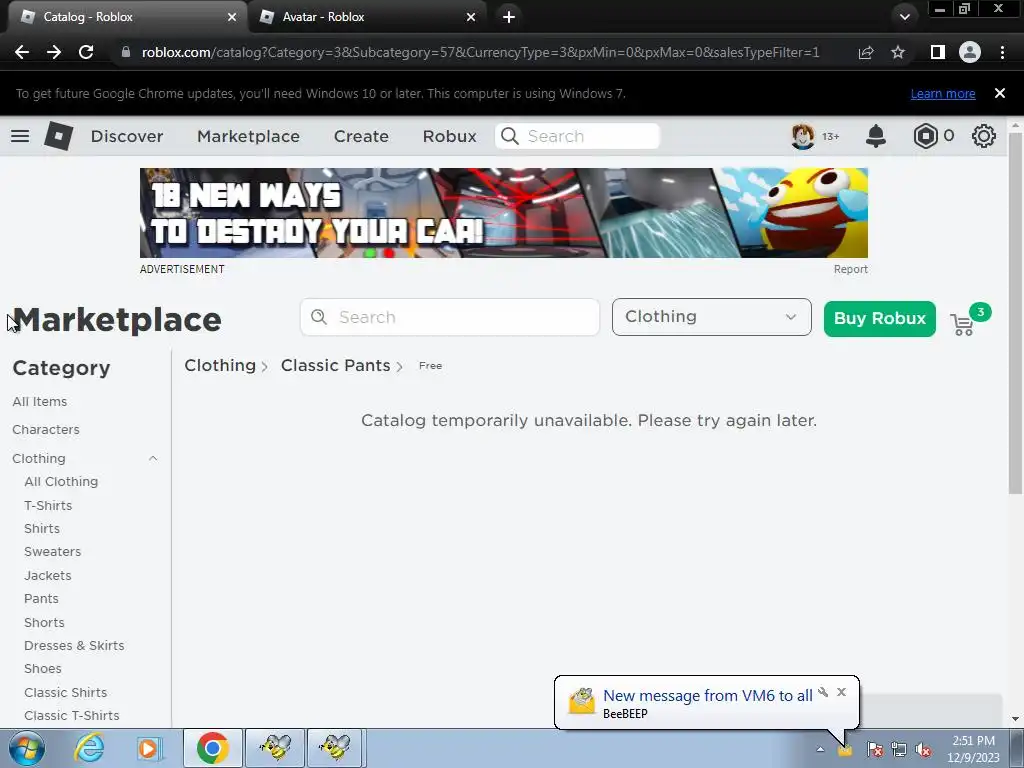This screenshot has height=768, width=1024.
Task: Choose Dresses & Skirts subcategory
Action: (74, 646)
